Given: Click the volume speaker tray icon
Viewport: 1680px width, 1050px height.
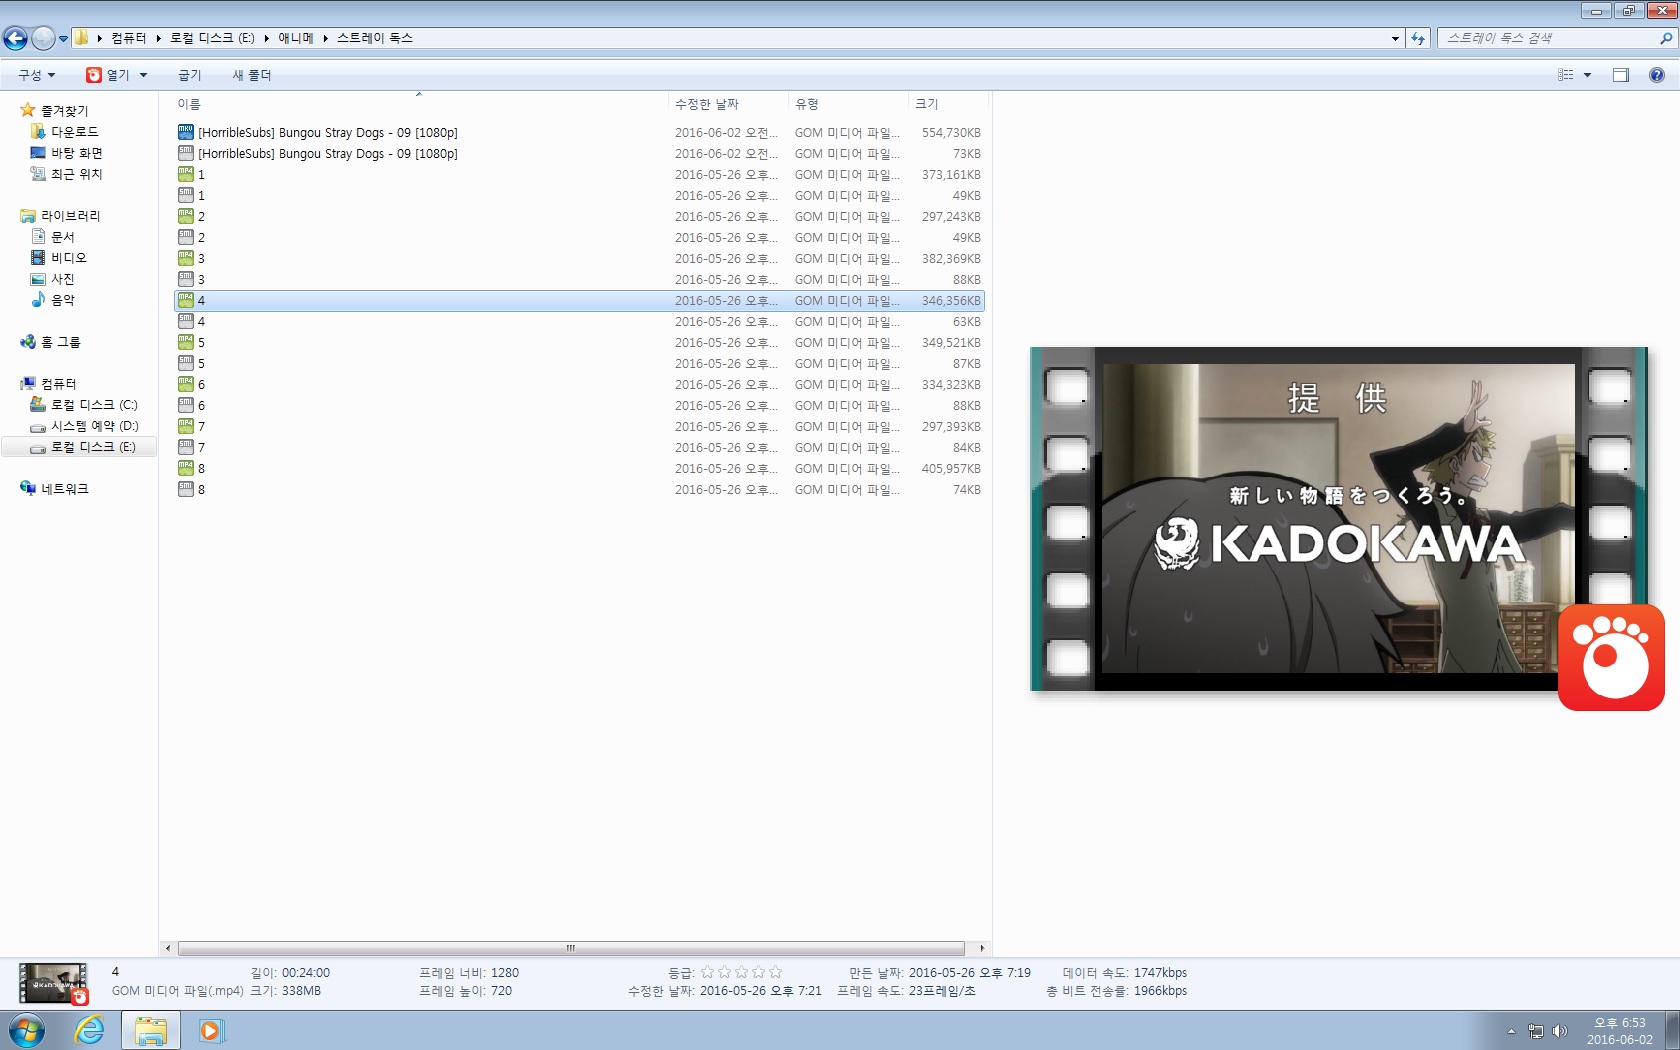Looking at the screenshot, I should (x=1559, y=1031).
